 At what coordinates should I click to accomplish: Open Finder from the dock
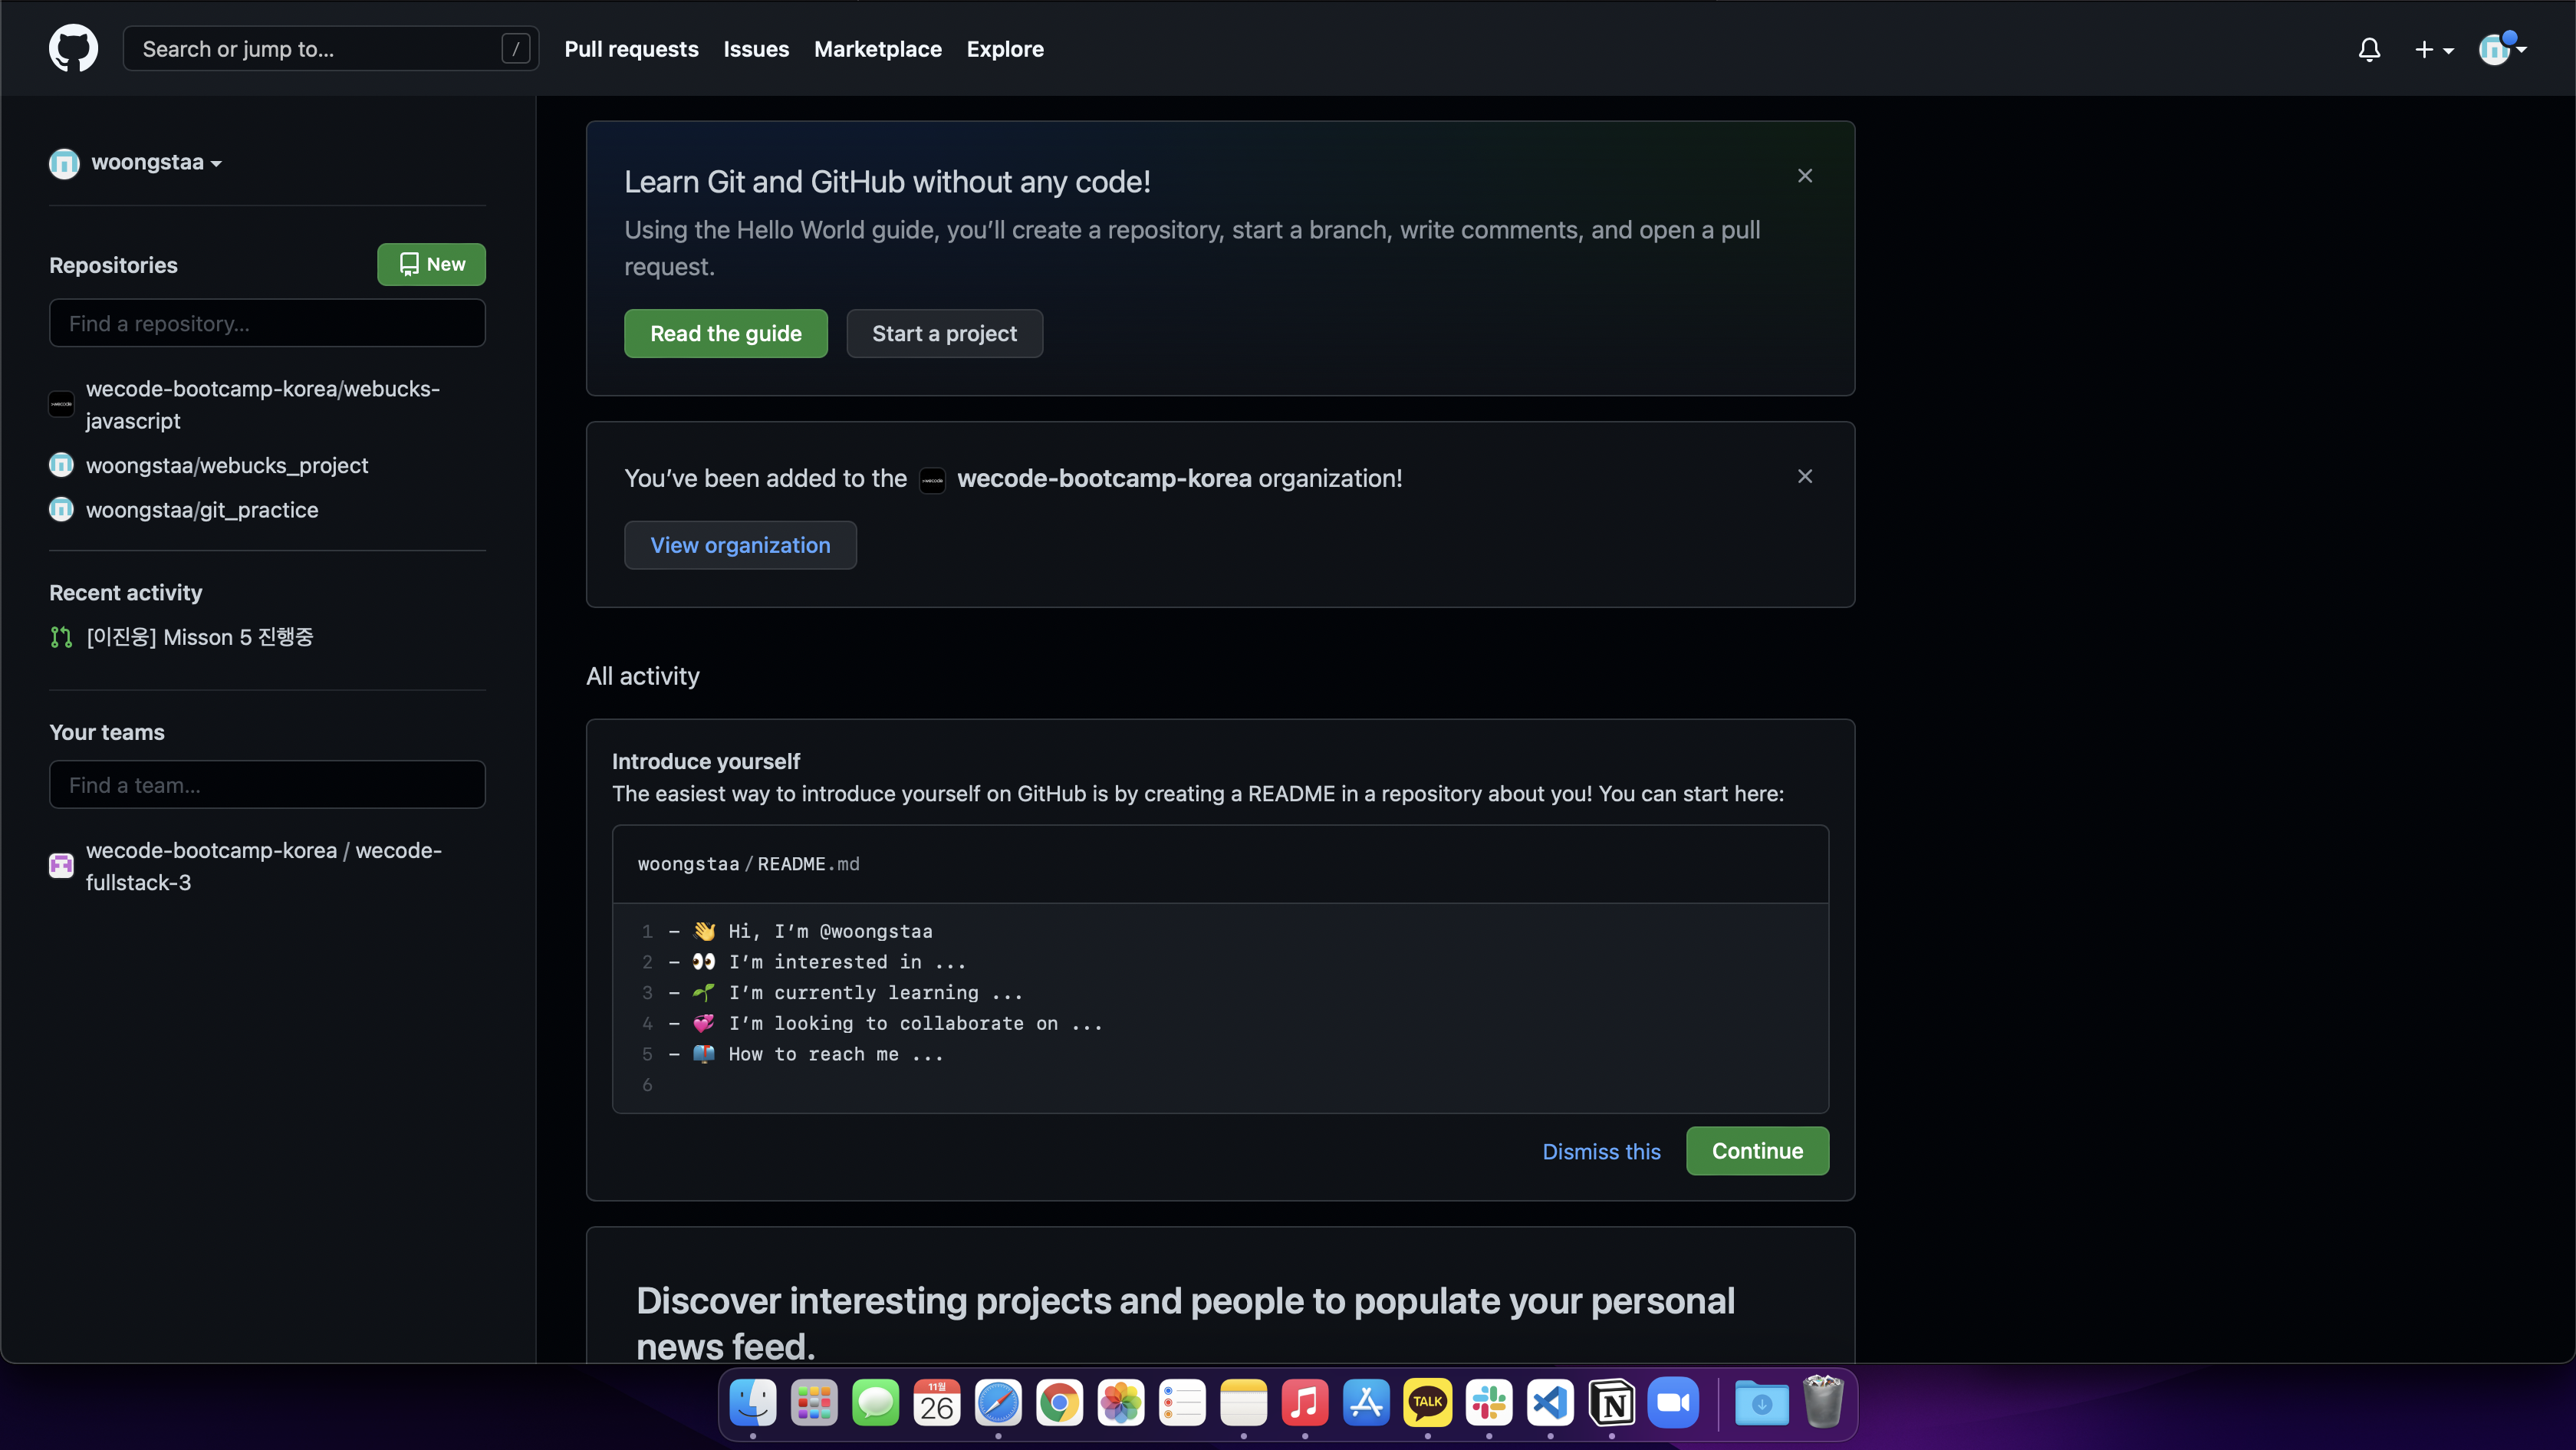click(752, 1402)
